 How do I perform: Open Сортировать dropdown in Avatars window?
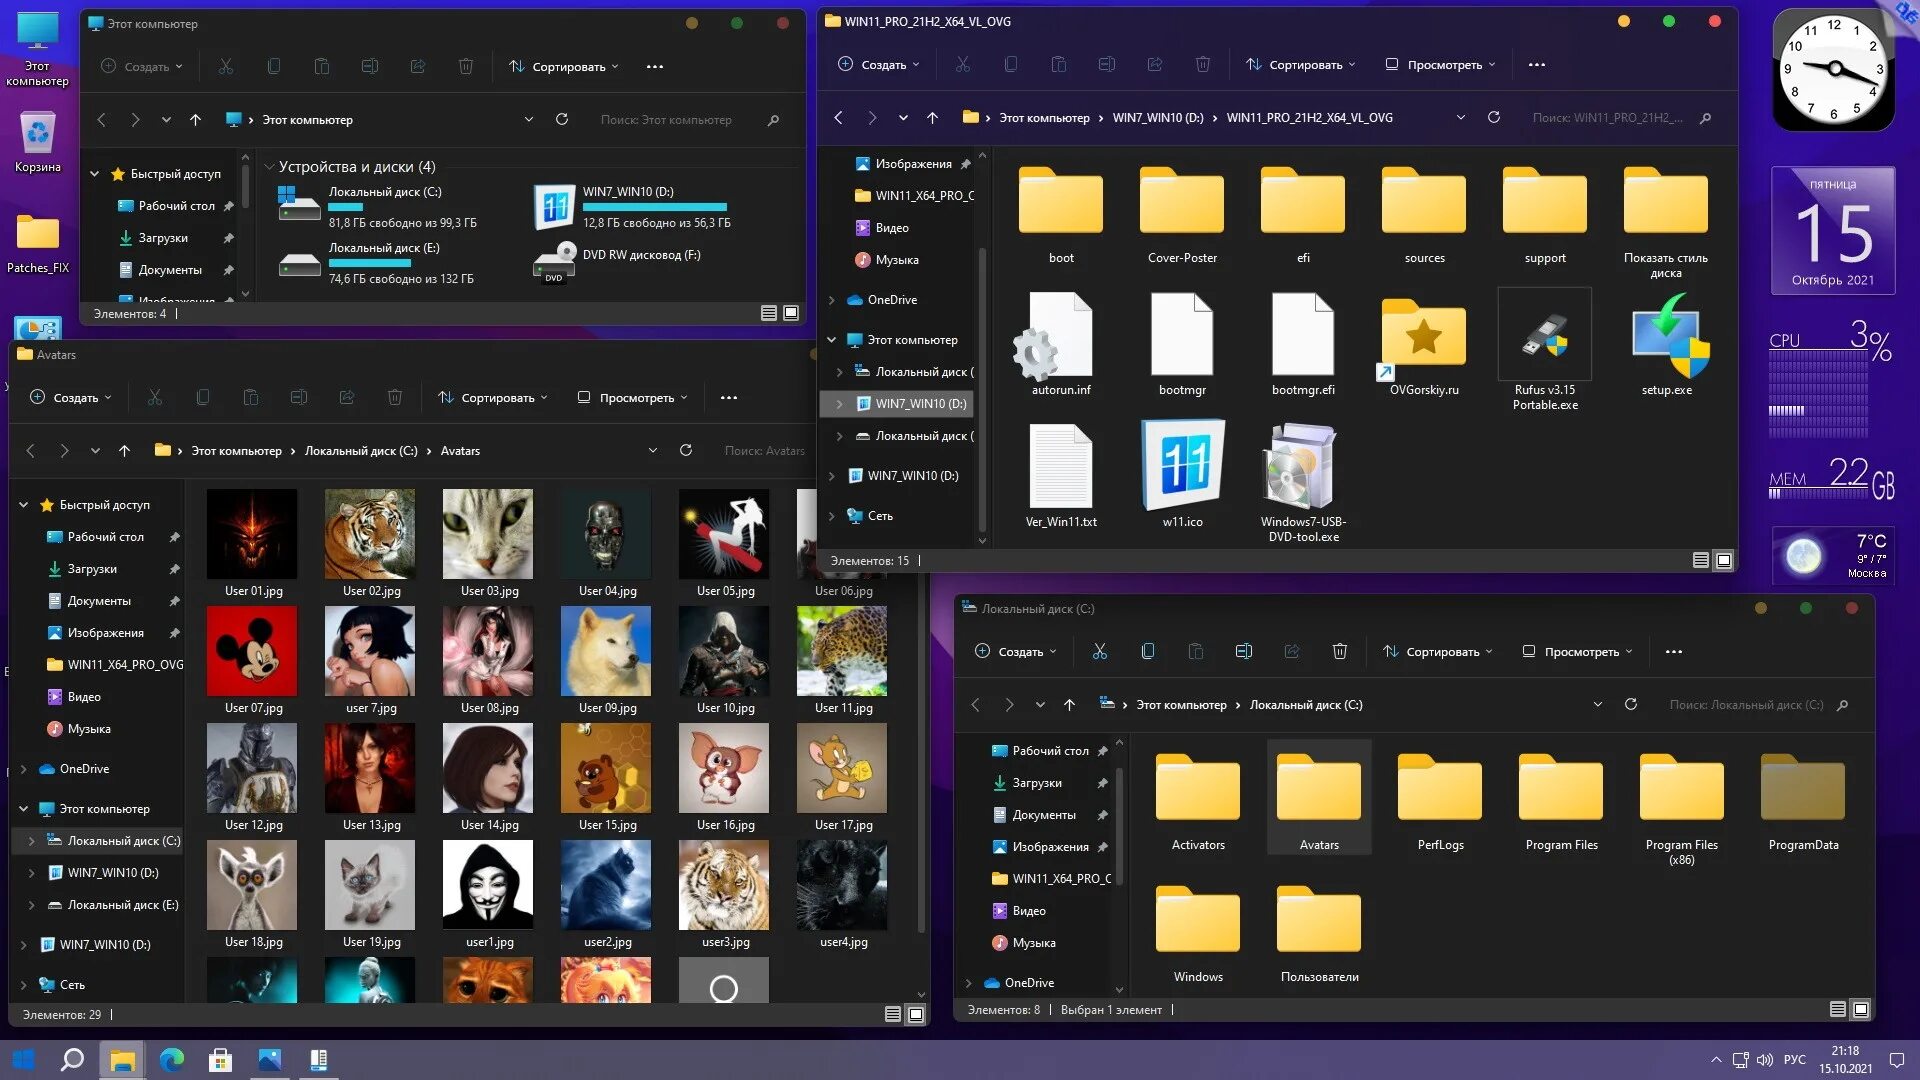point(493,398)
